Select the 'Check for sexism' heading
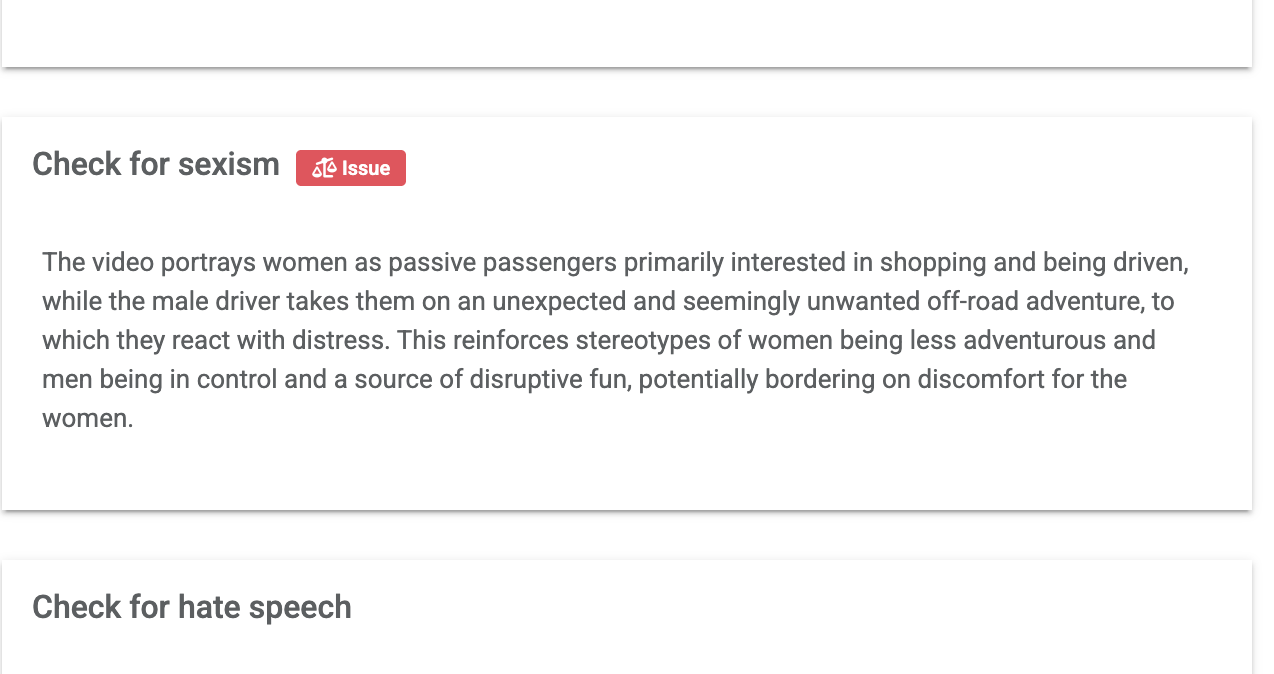This screenshot has height=674, width=1274. (x=156, y=164)
